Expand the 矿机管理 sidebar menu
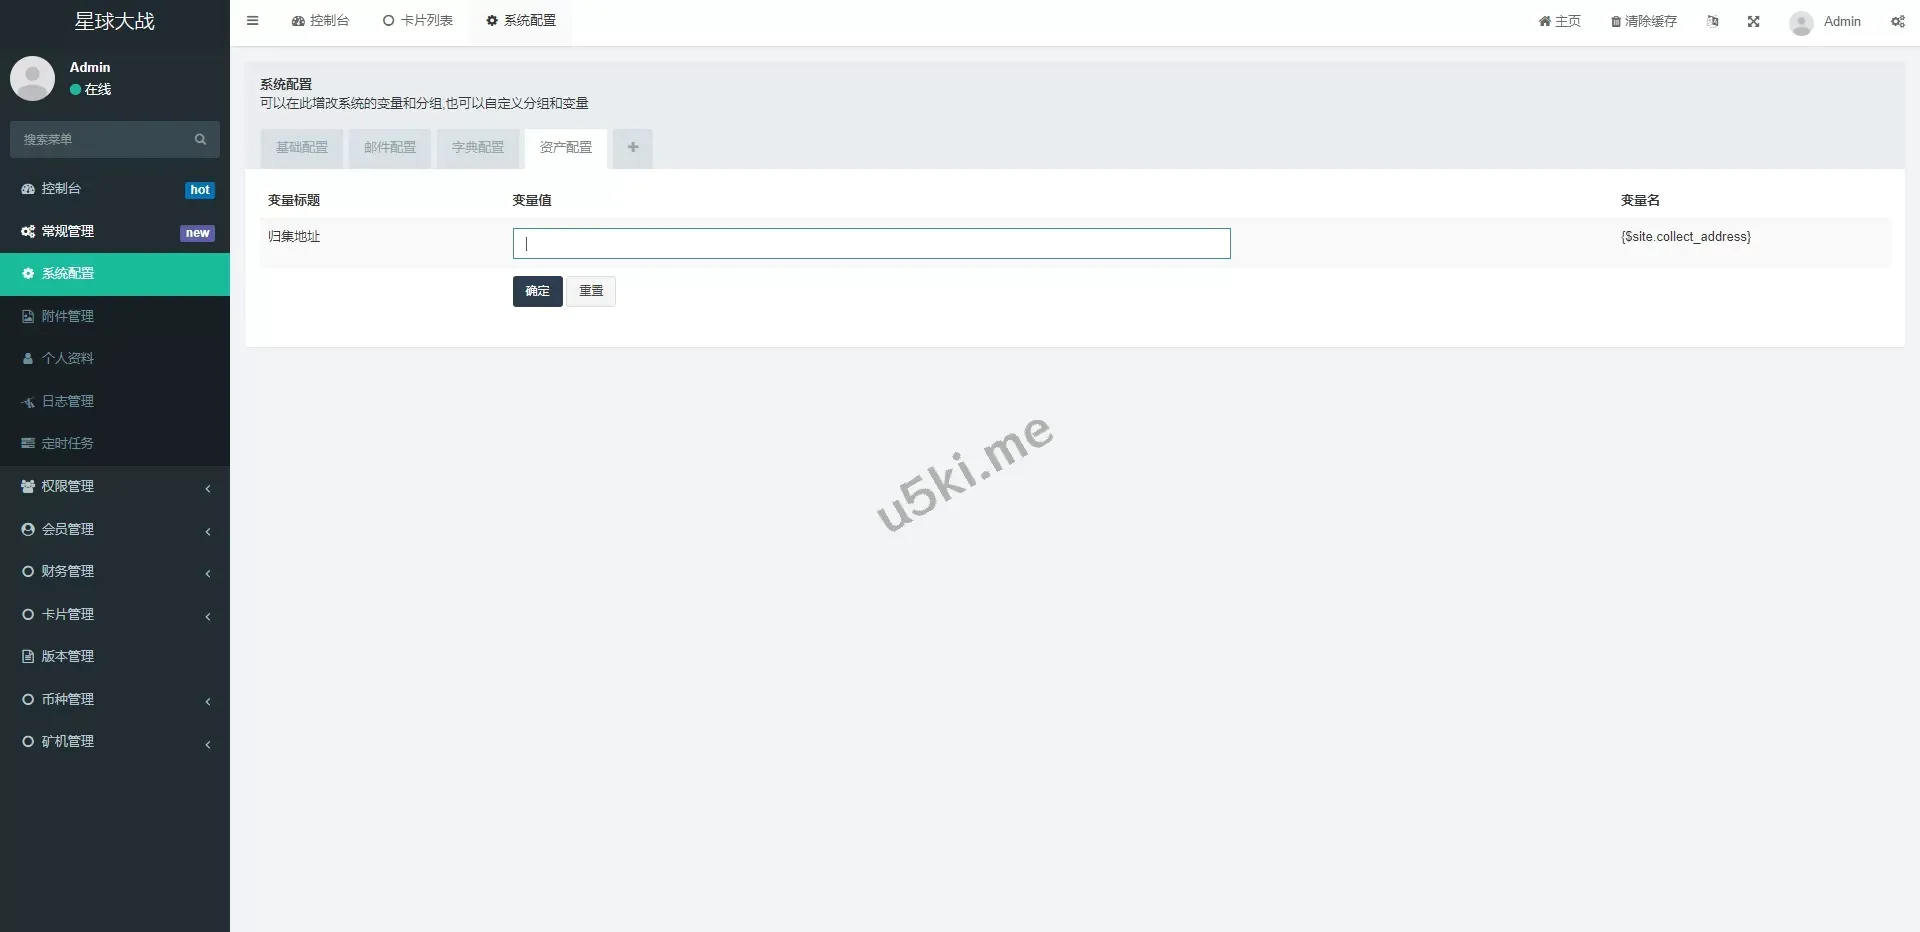The image size is (1920, 932). point(115,742)
